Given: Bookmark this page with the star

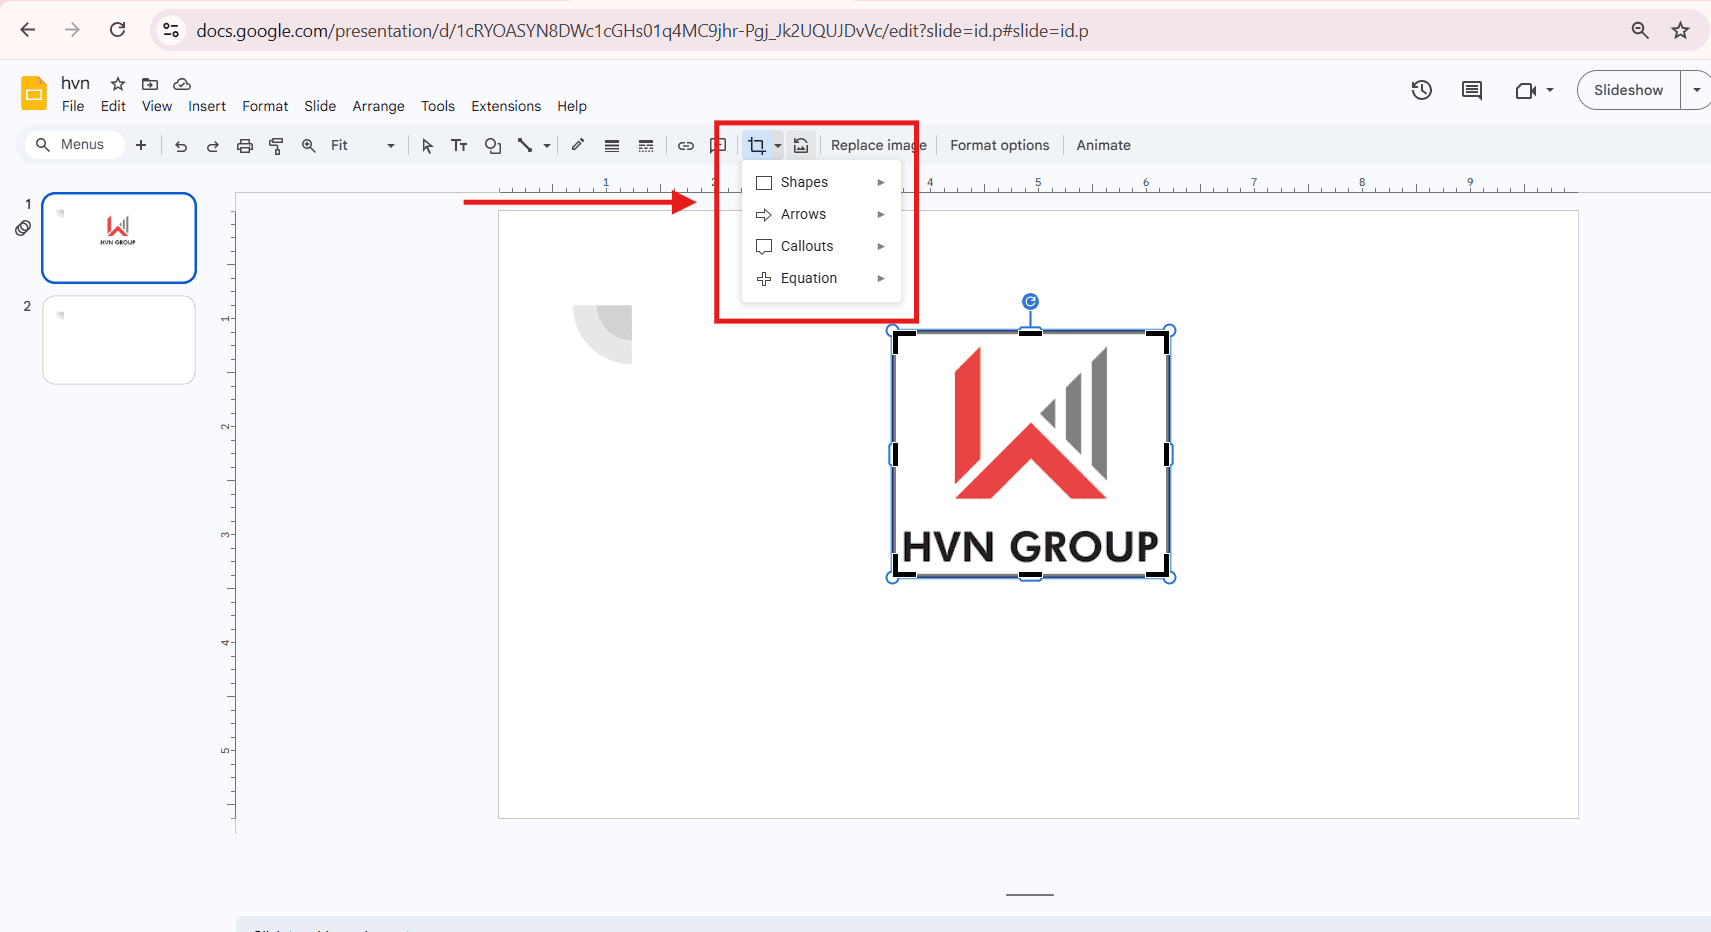Looking at the screenshot, I should 1680,30.
